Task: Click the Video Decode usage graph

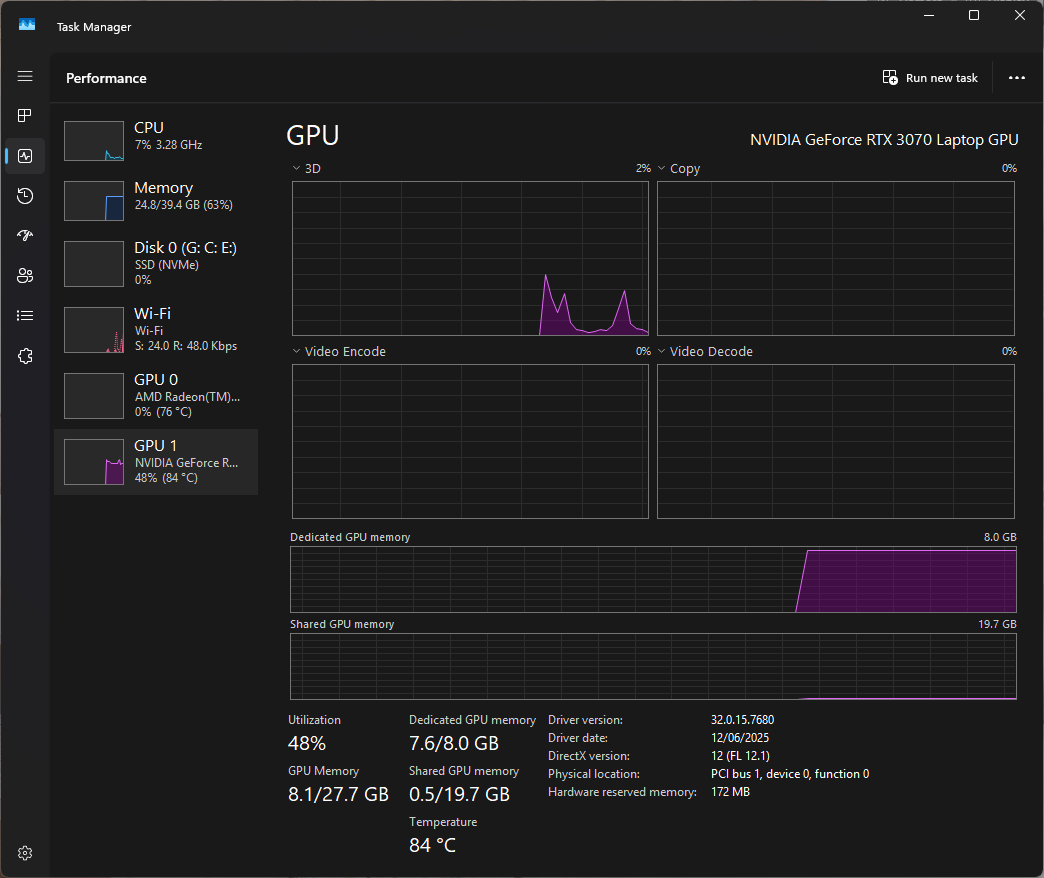Action: [x=836, y=441]
